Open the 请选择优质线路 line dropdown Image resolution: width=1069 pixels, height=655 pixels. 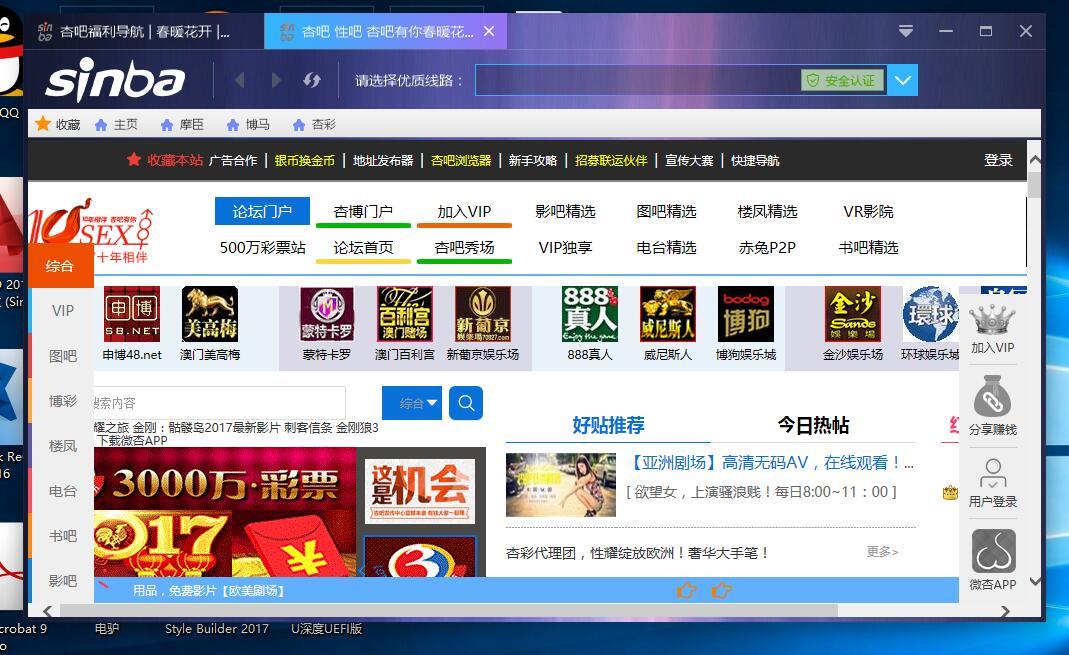901,80
